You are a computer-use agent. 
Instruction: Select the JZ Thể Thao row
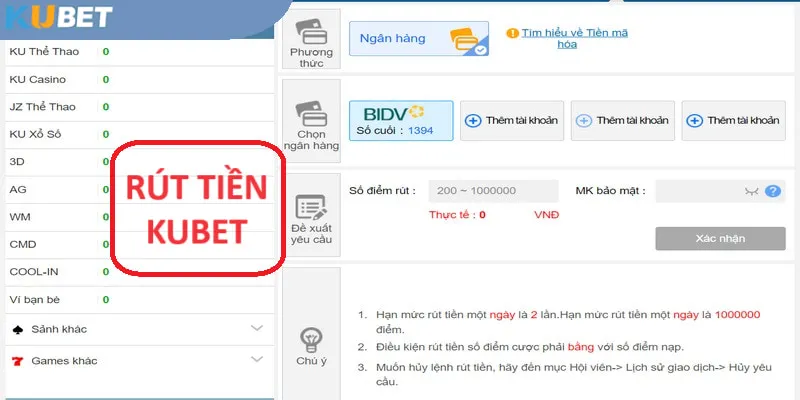pyautogui.click(x=139, y=107)
